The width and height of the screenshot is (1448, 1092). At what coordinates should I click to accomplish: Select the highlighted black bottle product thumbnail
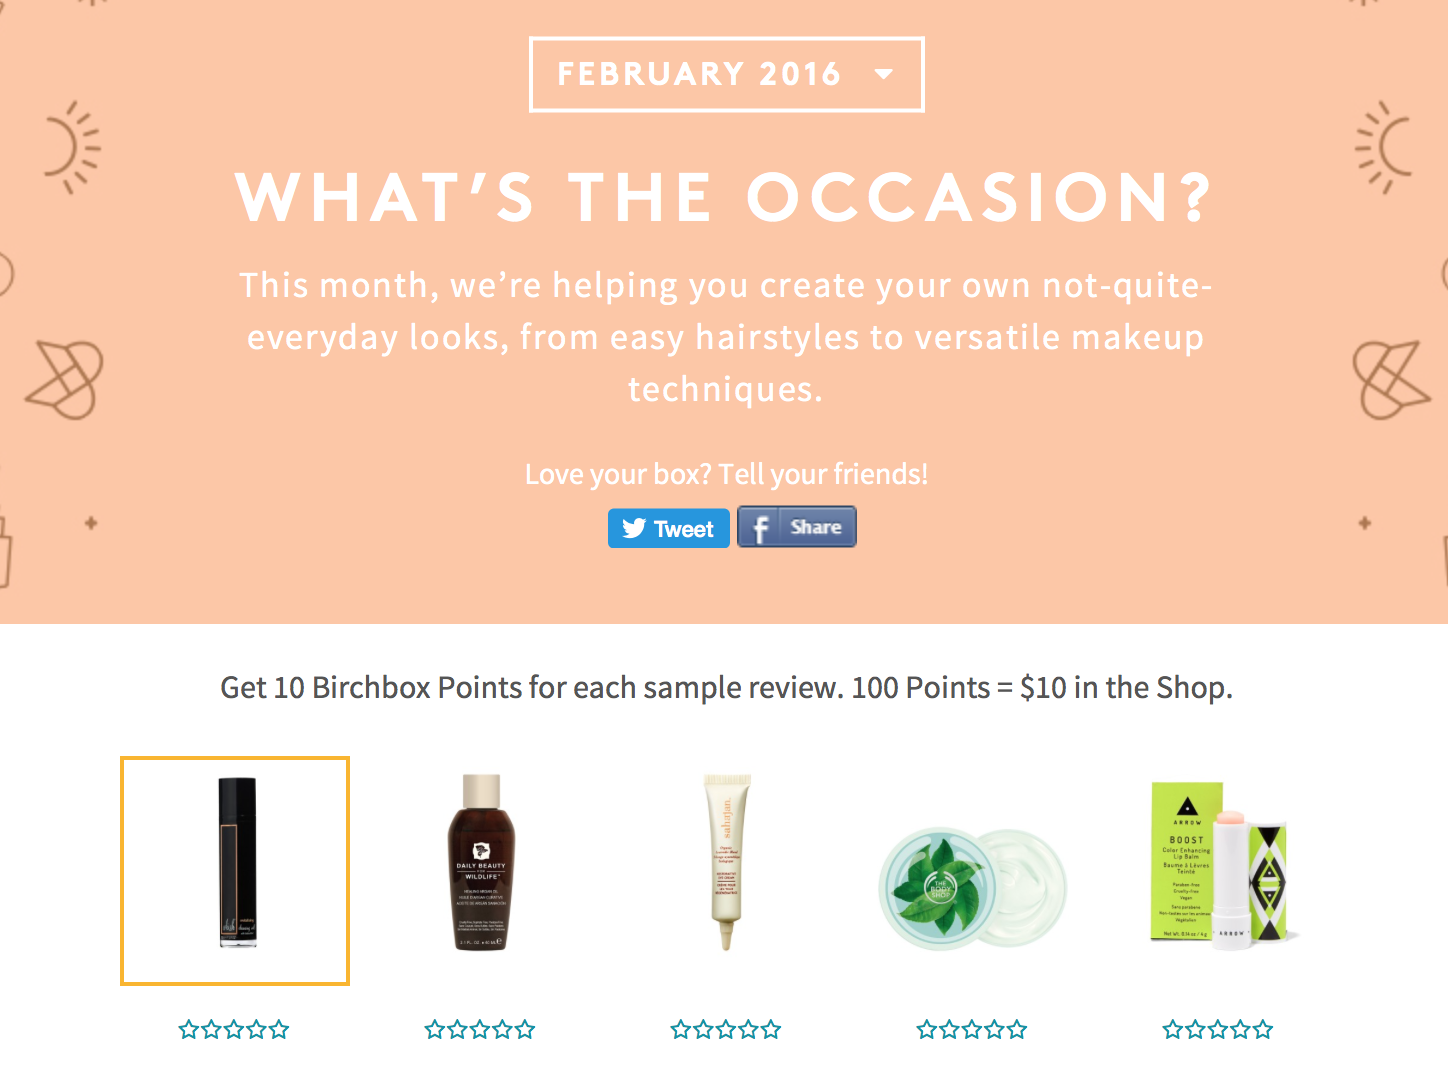point(235,870)
